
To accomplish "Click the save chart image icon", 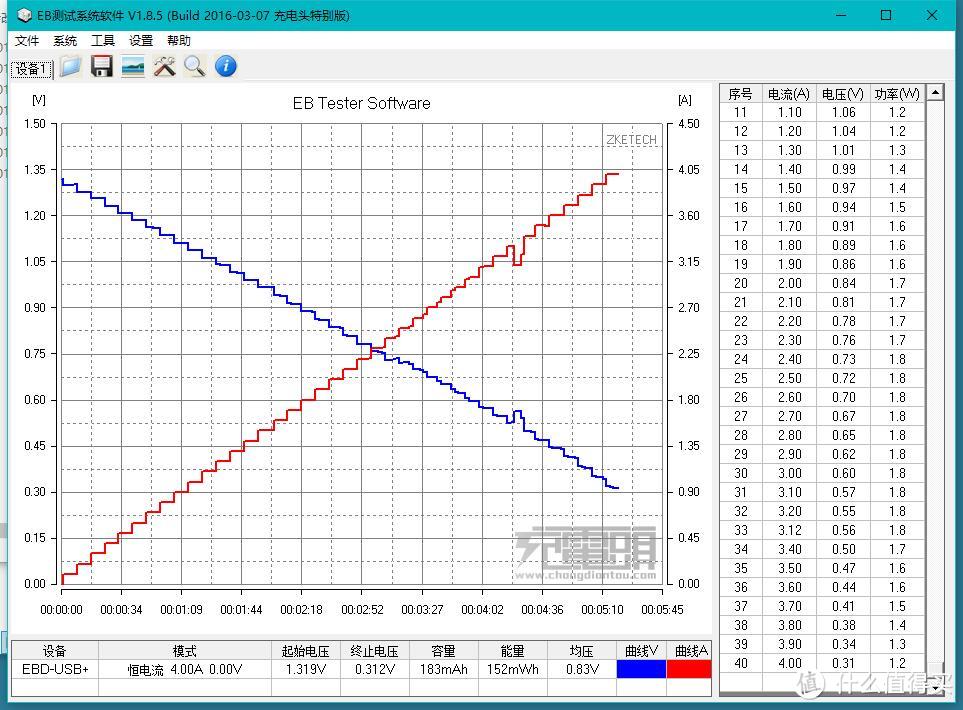I will click(133, 66).
